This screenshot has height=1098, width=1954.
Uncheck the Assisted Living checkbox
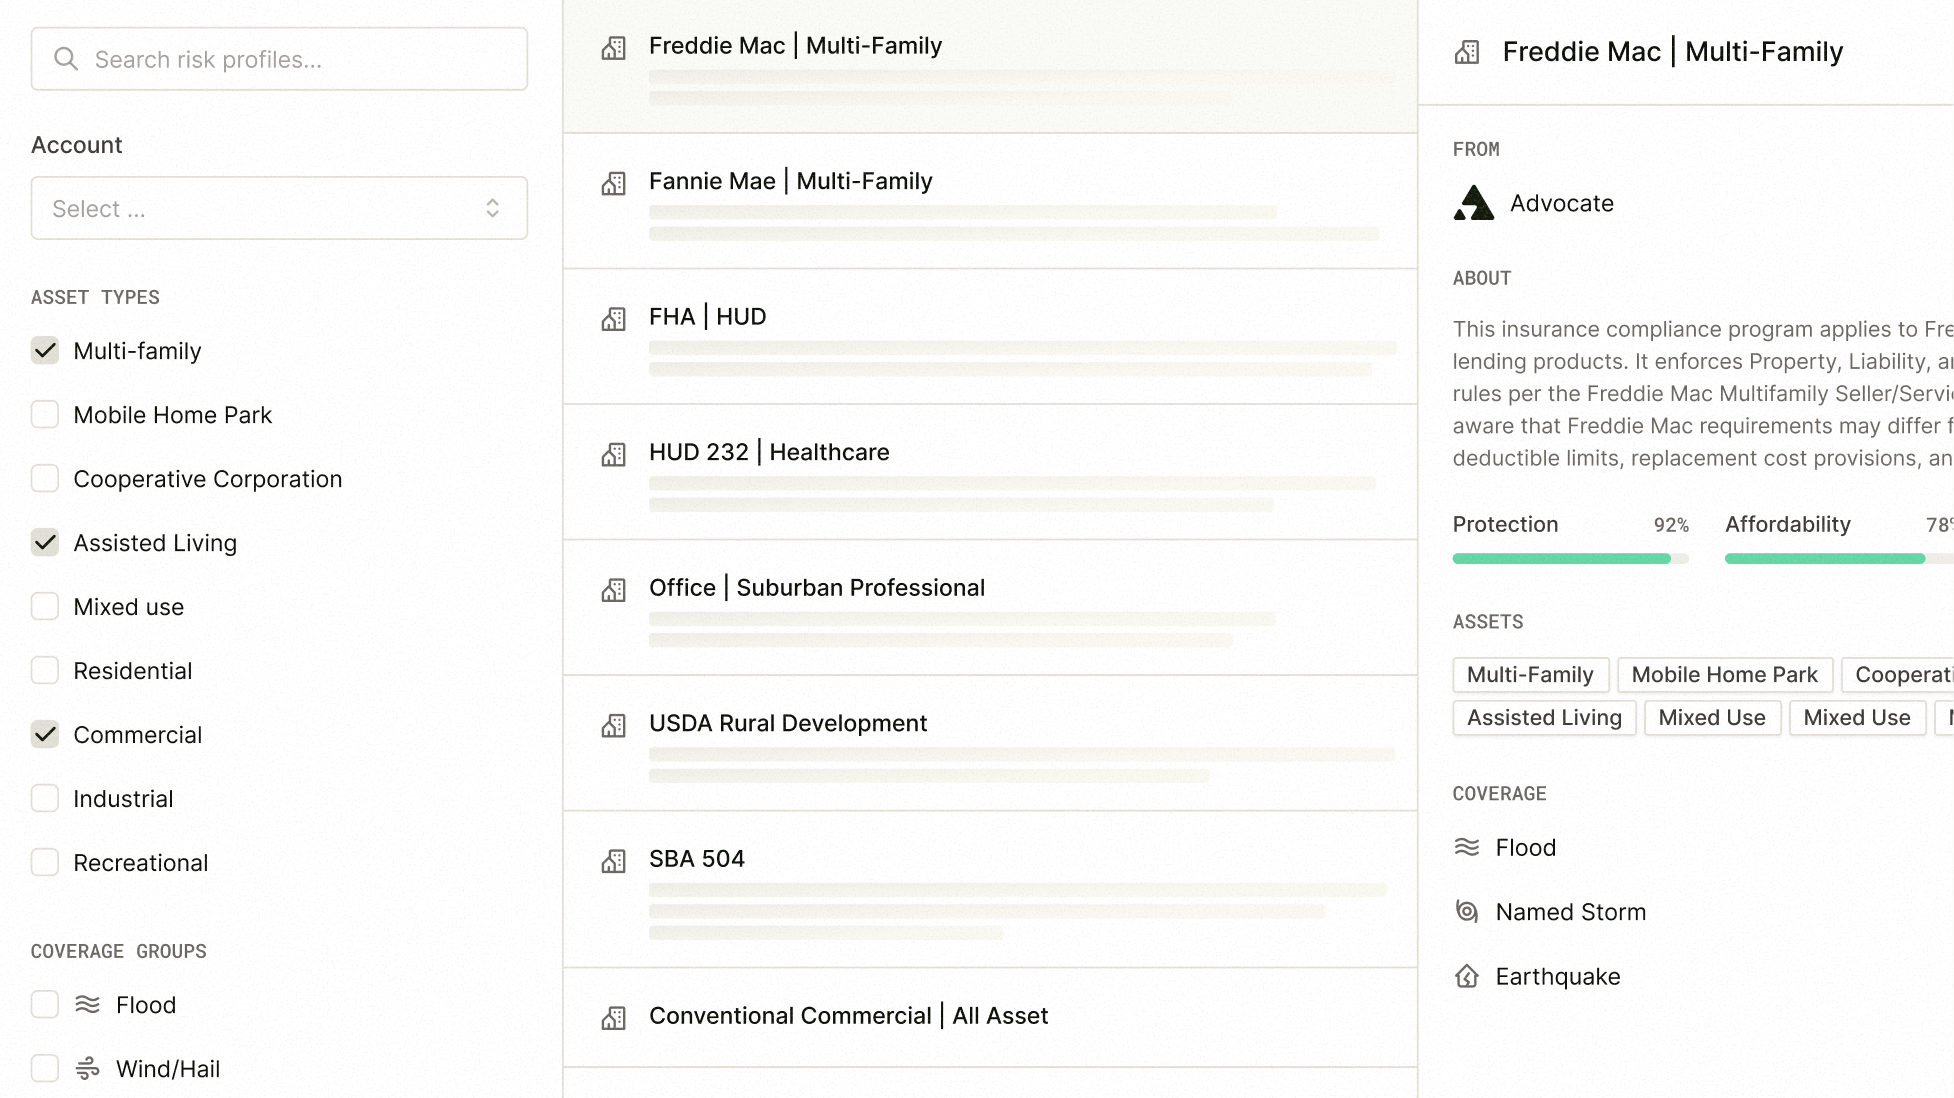45,542
